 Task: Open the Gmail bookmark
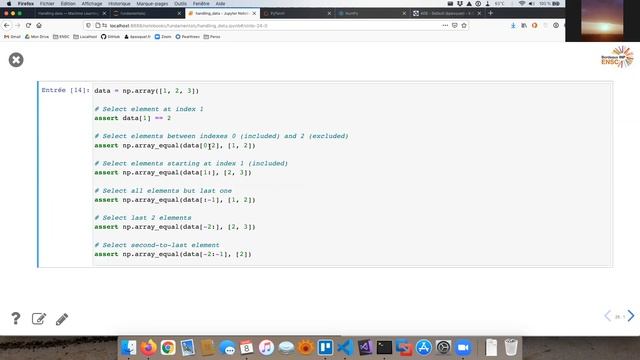pyautogui.click(x=12, y=37)
